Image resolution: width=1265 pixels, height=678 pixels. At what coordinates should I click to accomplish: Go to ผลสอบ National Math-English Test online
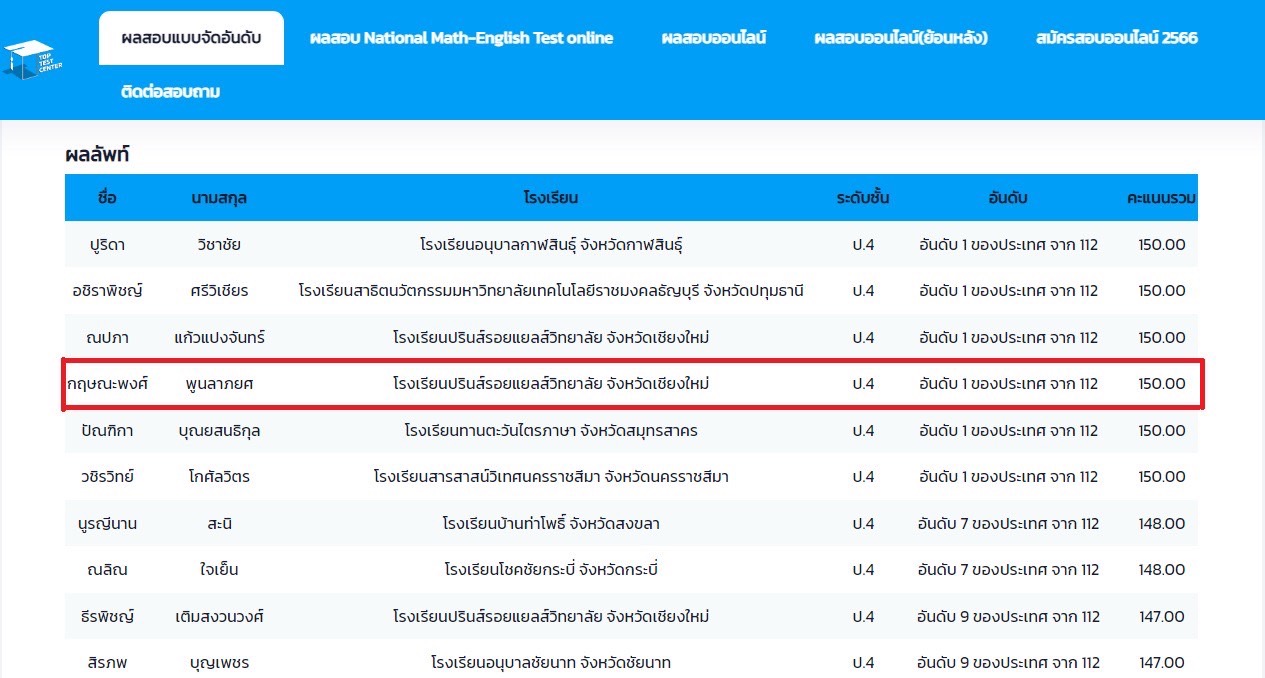tap(461, 38)
